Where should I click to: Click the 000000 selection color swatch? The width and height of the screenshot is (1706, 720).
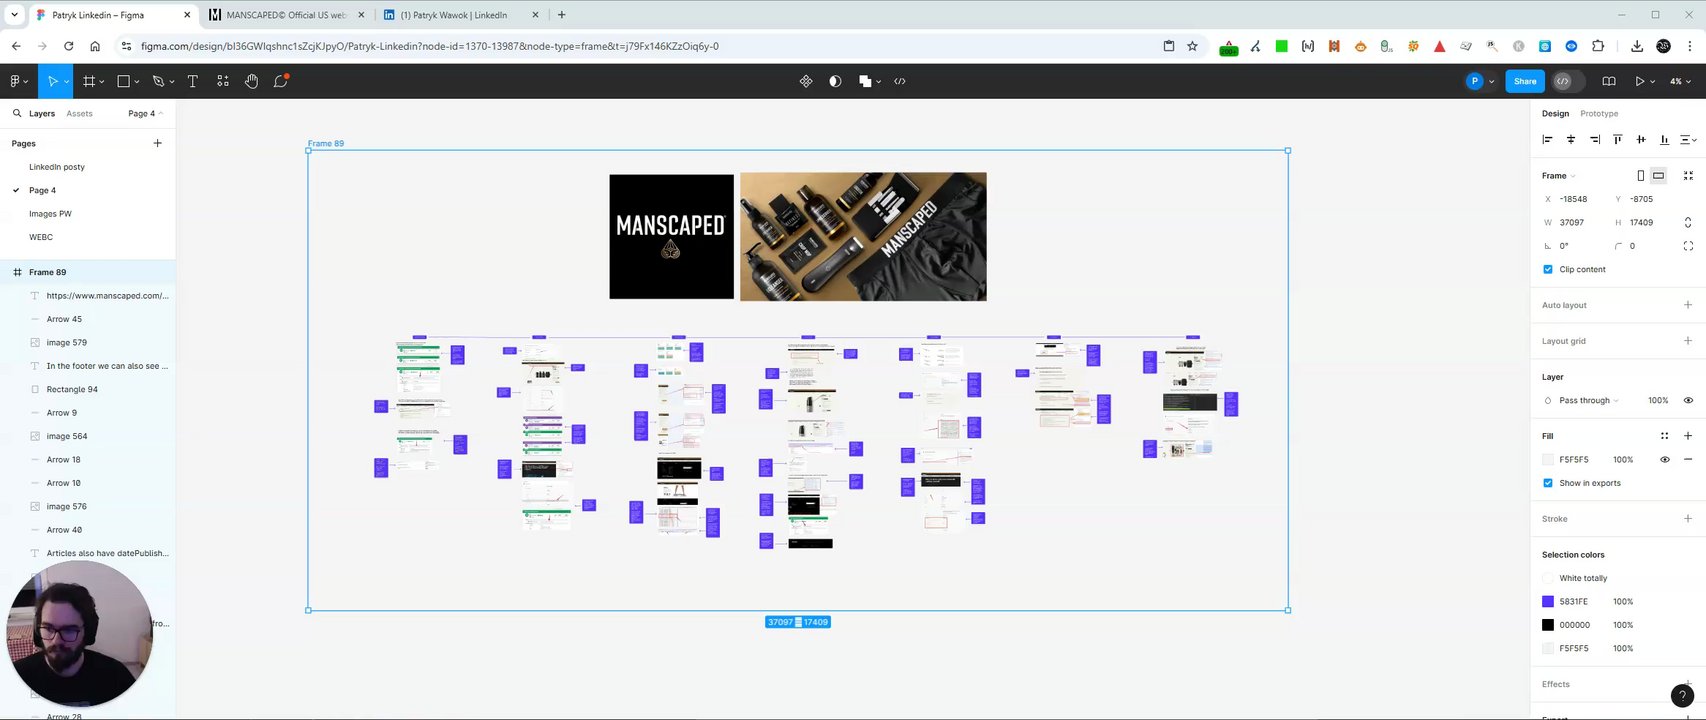[1548, 625]
